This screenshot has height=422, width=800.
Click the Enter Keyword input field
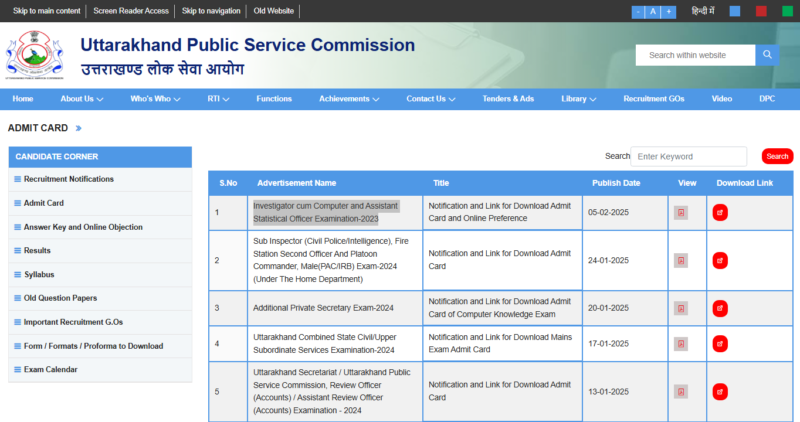coord(688,156)
